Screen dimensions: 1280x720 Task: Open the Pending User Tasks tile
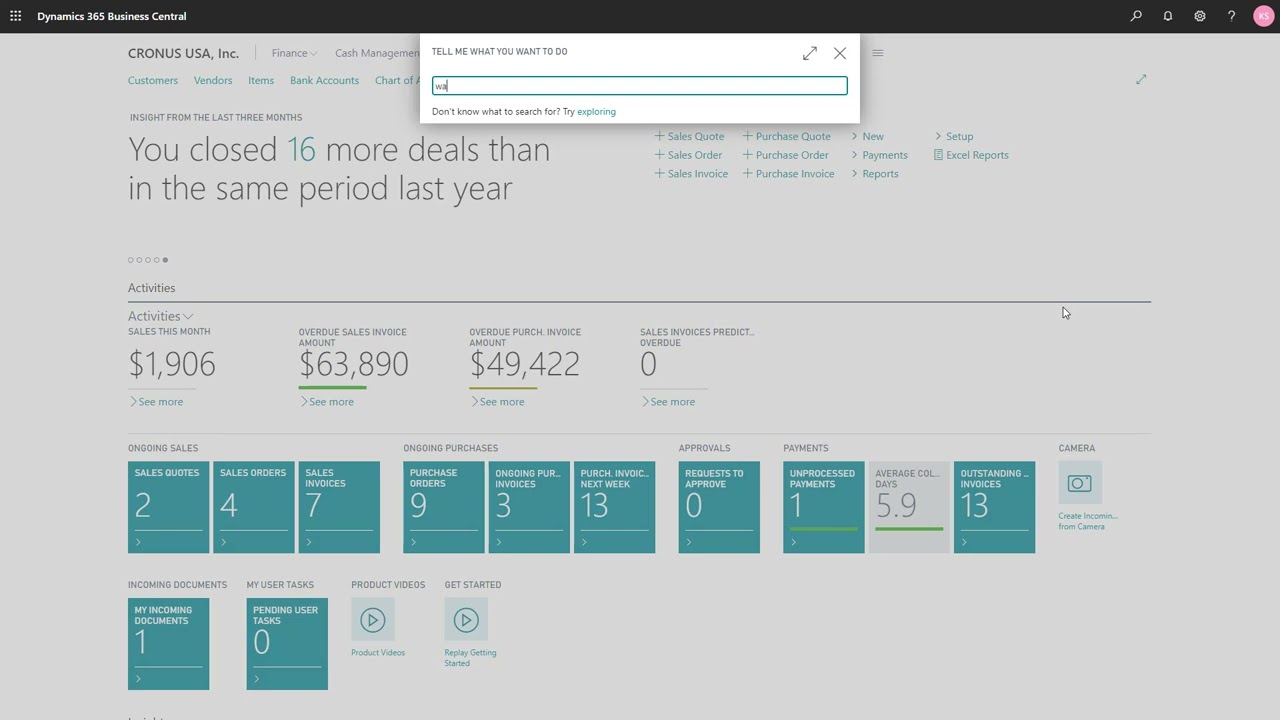pyautogui.click(x=287, y=644)
